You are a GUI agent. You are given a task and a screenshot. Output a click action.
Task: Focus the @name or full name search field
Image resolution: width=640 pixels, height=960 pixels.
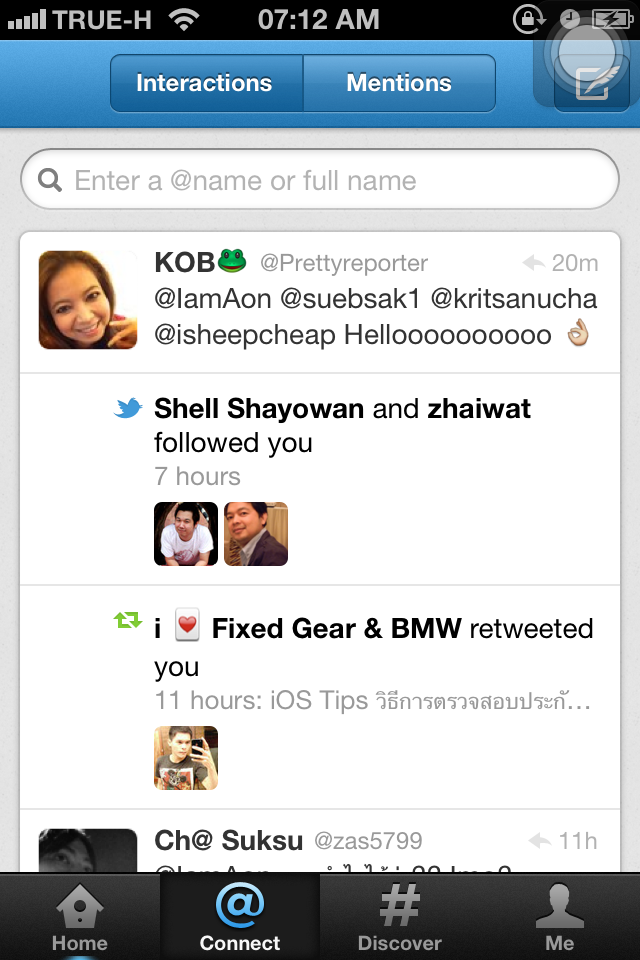320,180
